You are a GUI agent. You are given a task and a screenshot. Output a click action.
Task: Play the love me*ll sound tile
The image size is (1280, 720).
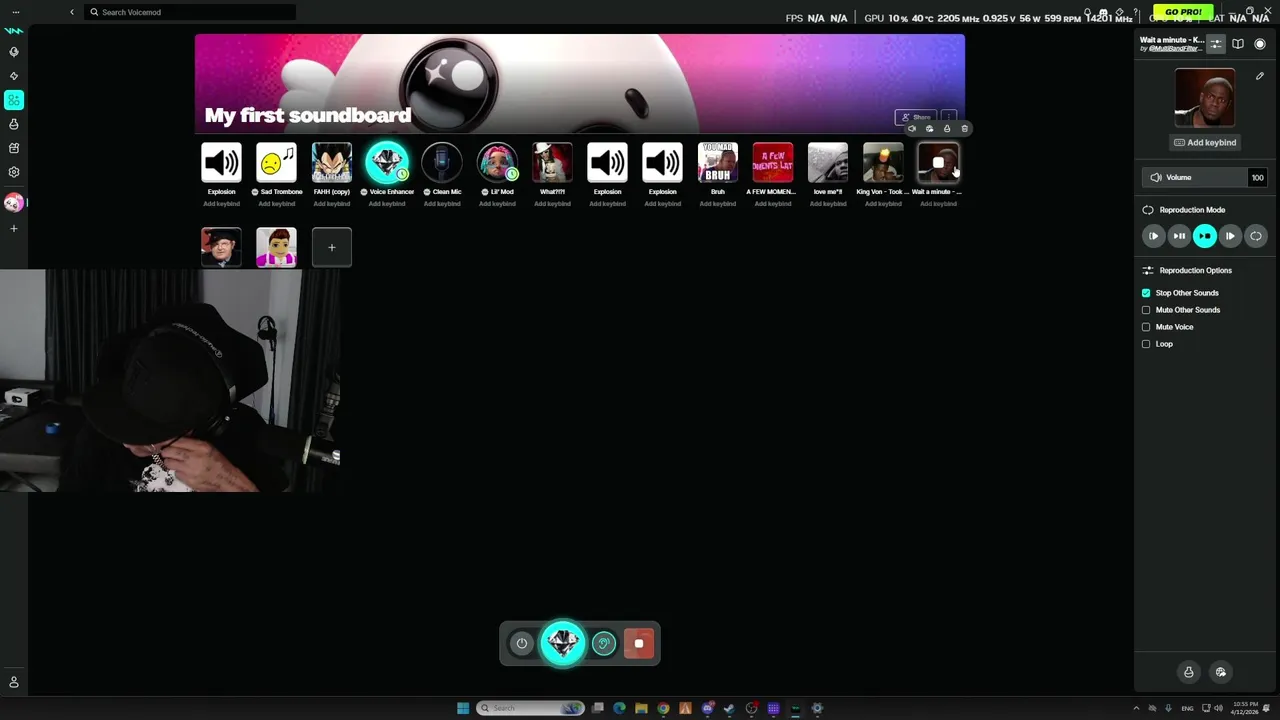[828, 163]
